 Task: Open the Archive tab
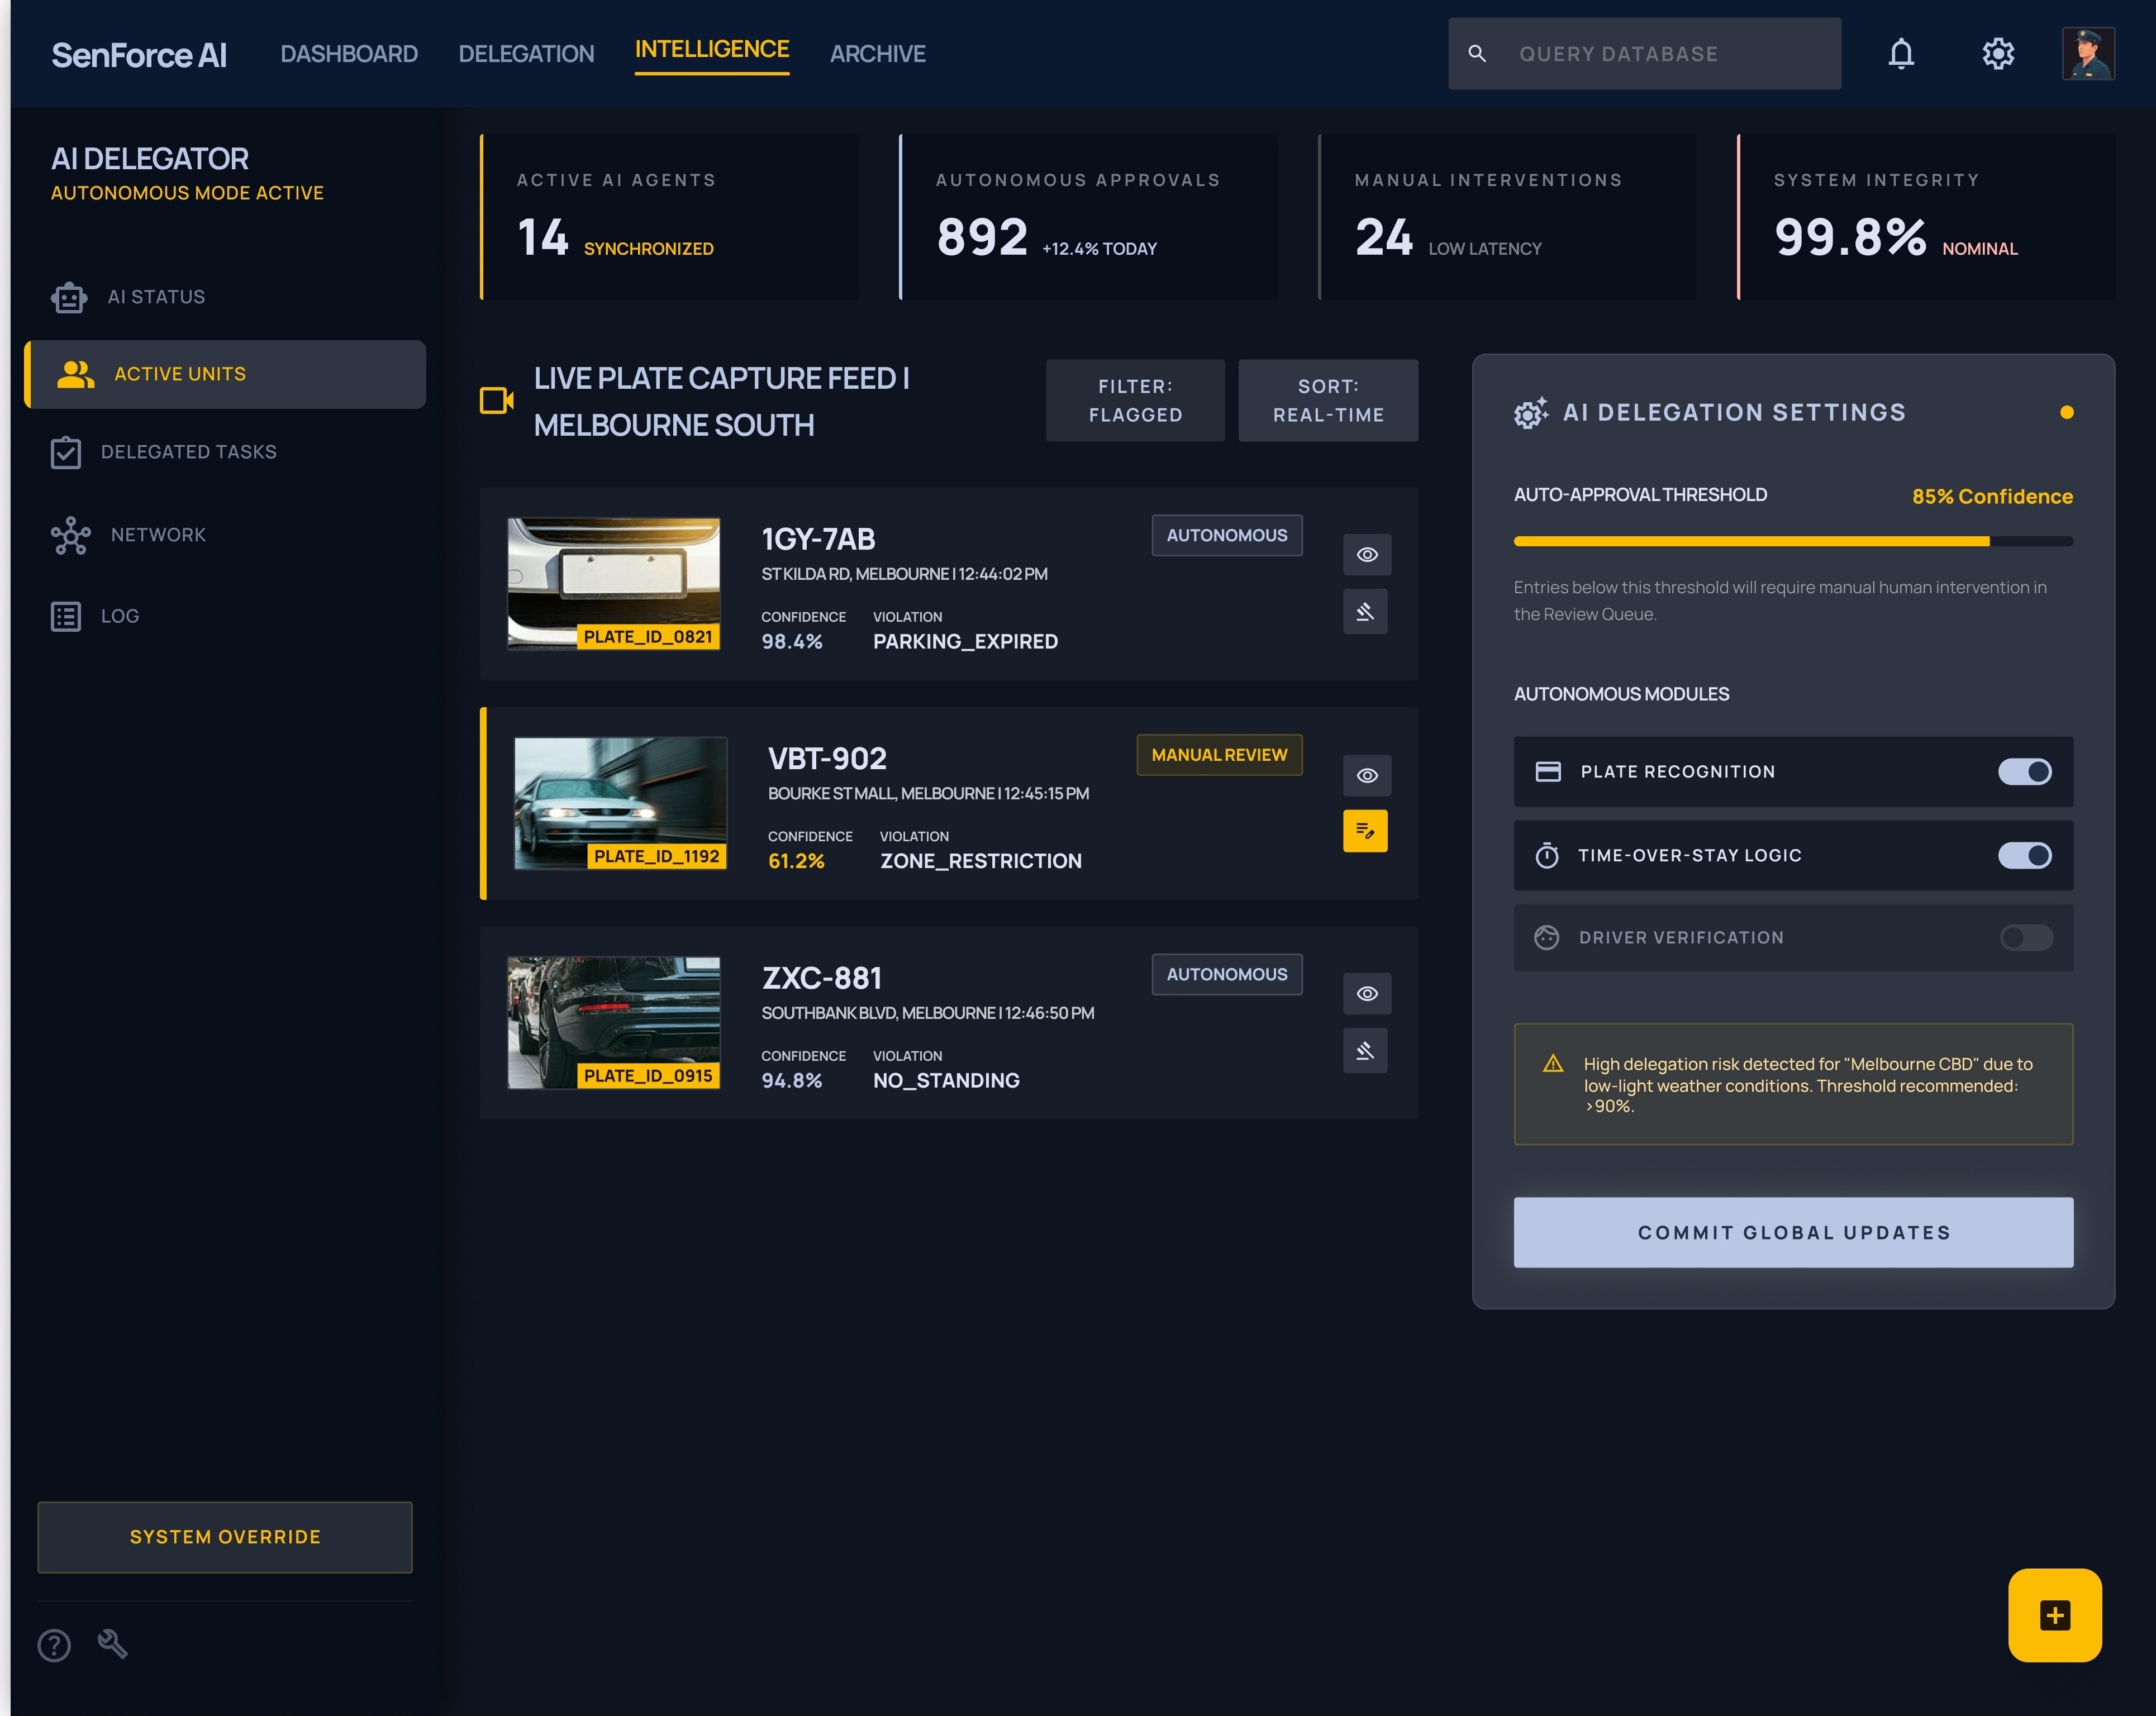pos(878,54)
